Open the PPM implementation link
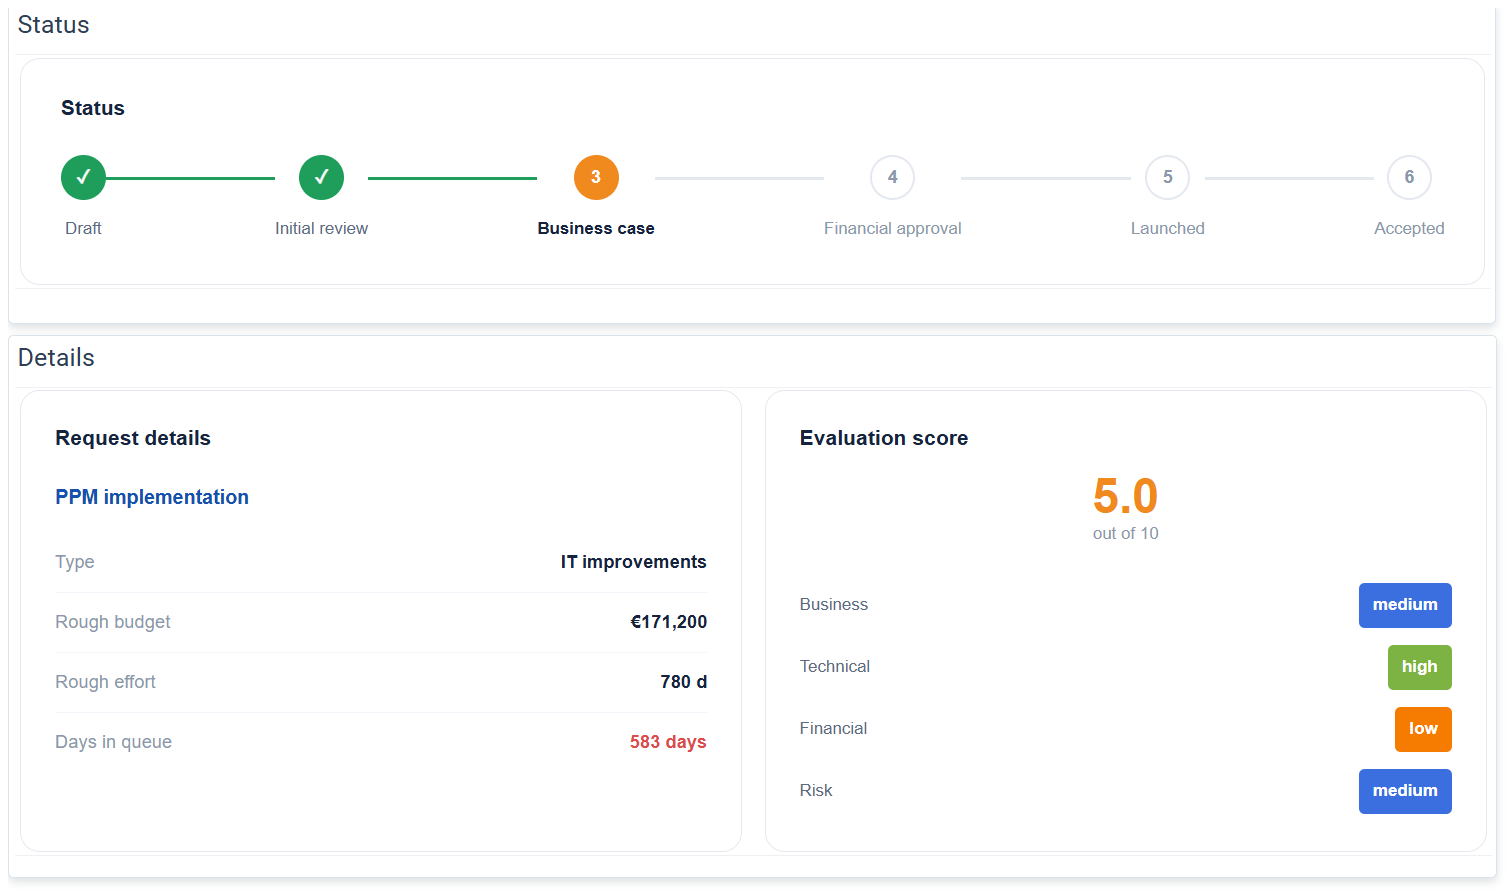This screenshot has height=893, width=1509. [152, 497]
